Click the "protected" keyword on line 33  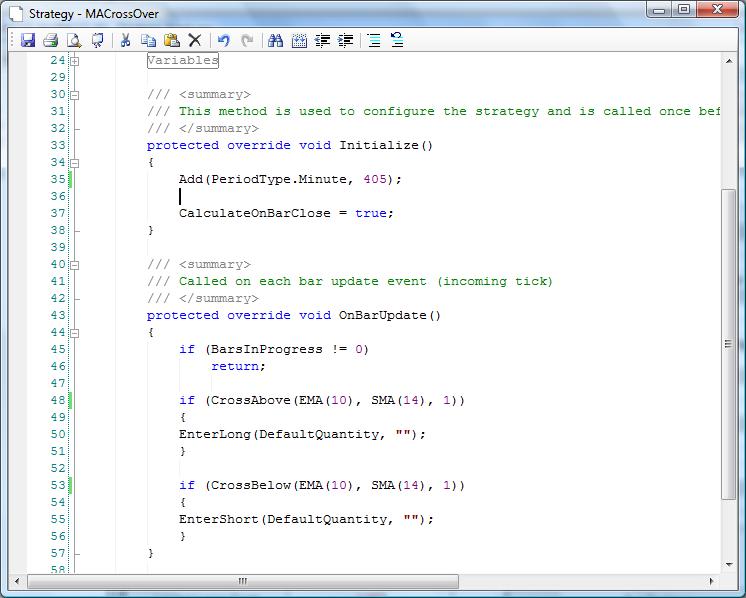click(183, 145)
